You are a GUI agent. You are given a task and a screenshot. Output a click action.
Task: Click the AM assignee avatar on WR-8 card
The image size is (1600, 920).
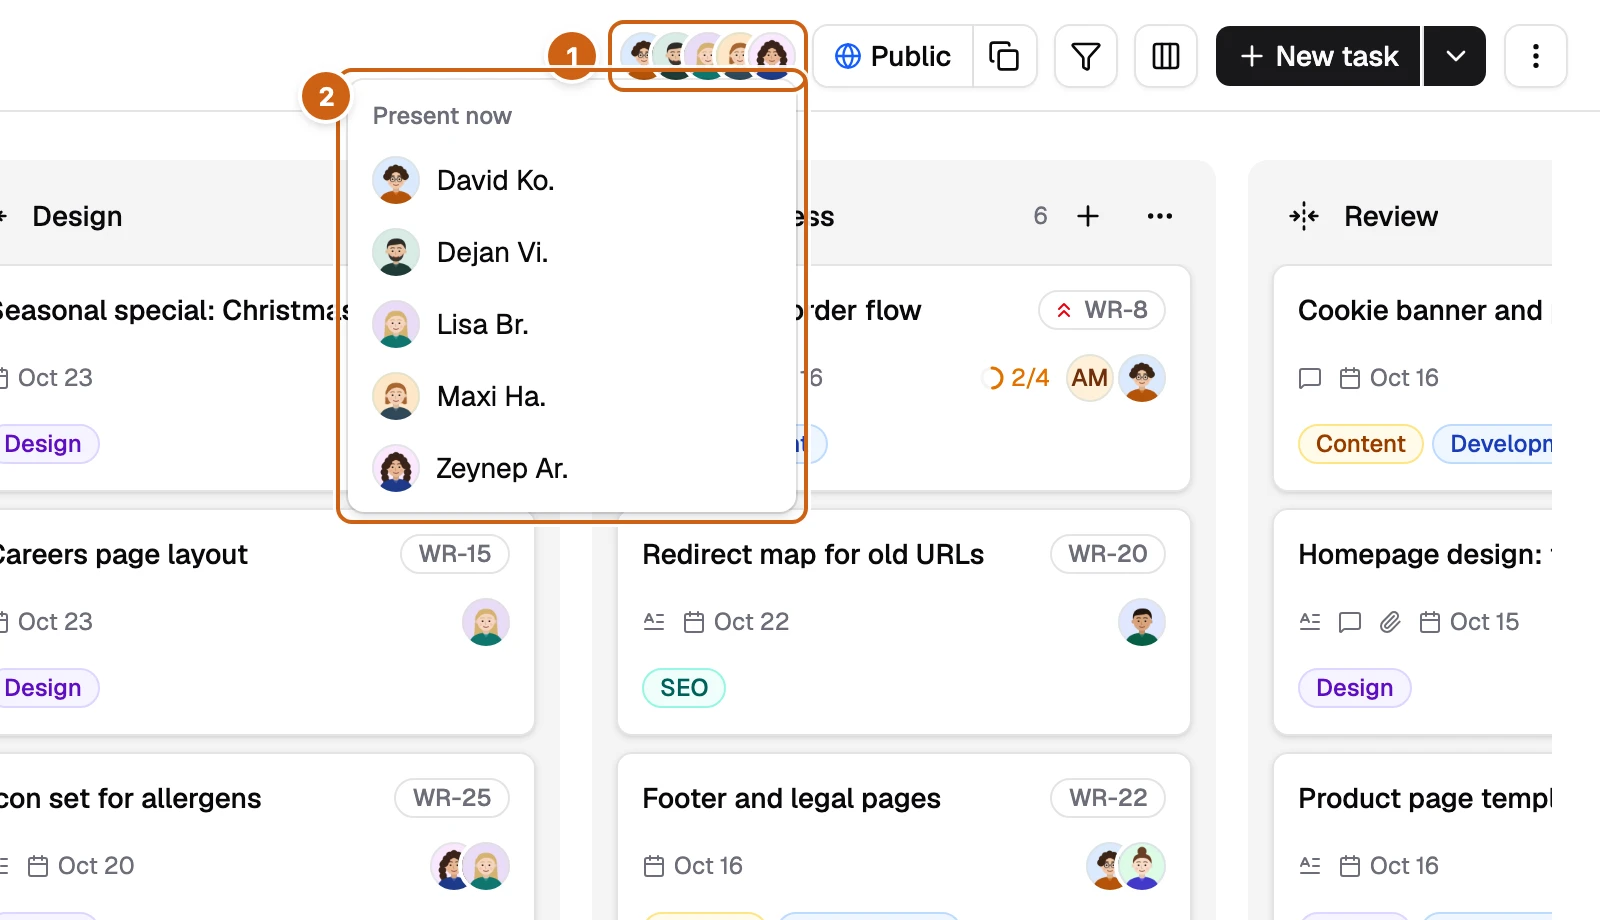click(x=1090, y=378)
